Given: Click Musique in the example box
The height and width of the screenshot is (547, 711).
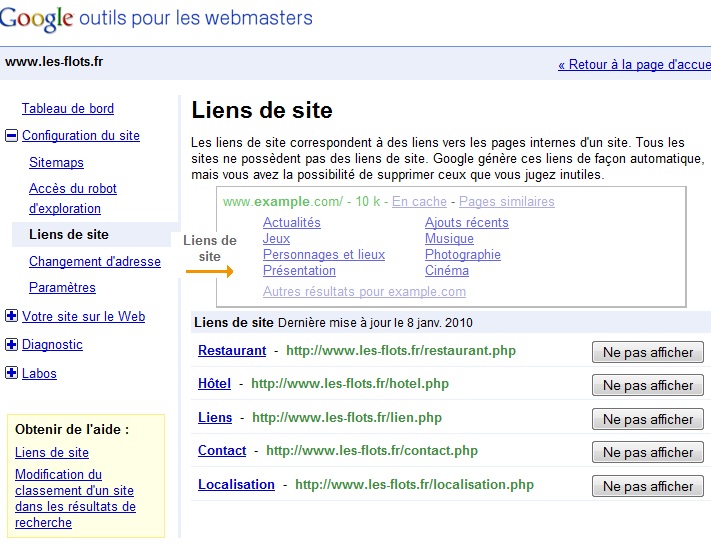Looking at the screenshot, I should pyautogui.click(x=449, y=239).
